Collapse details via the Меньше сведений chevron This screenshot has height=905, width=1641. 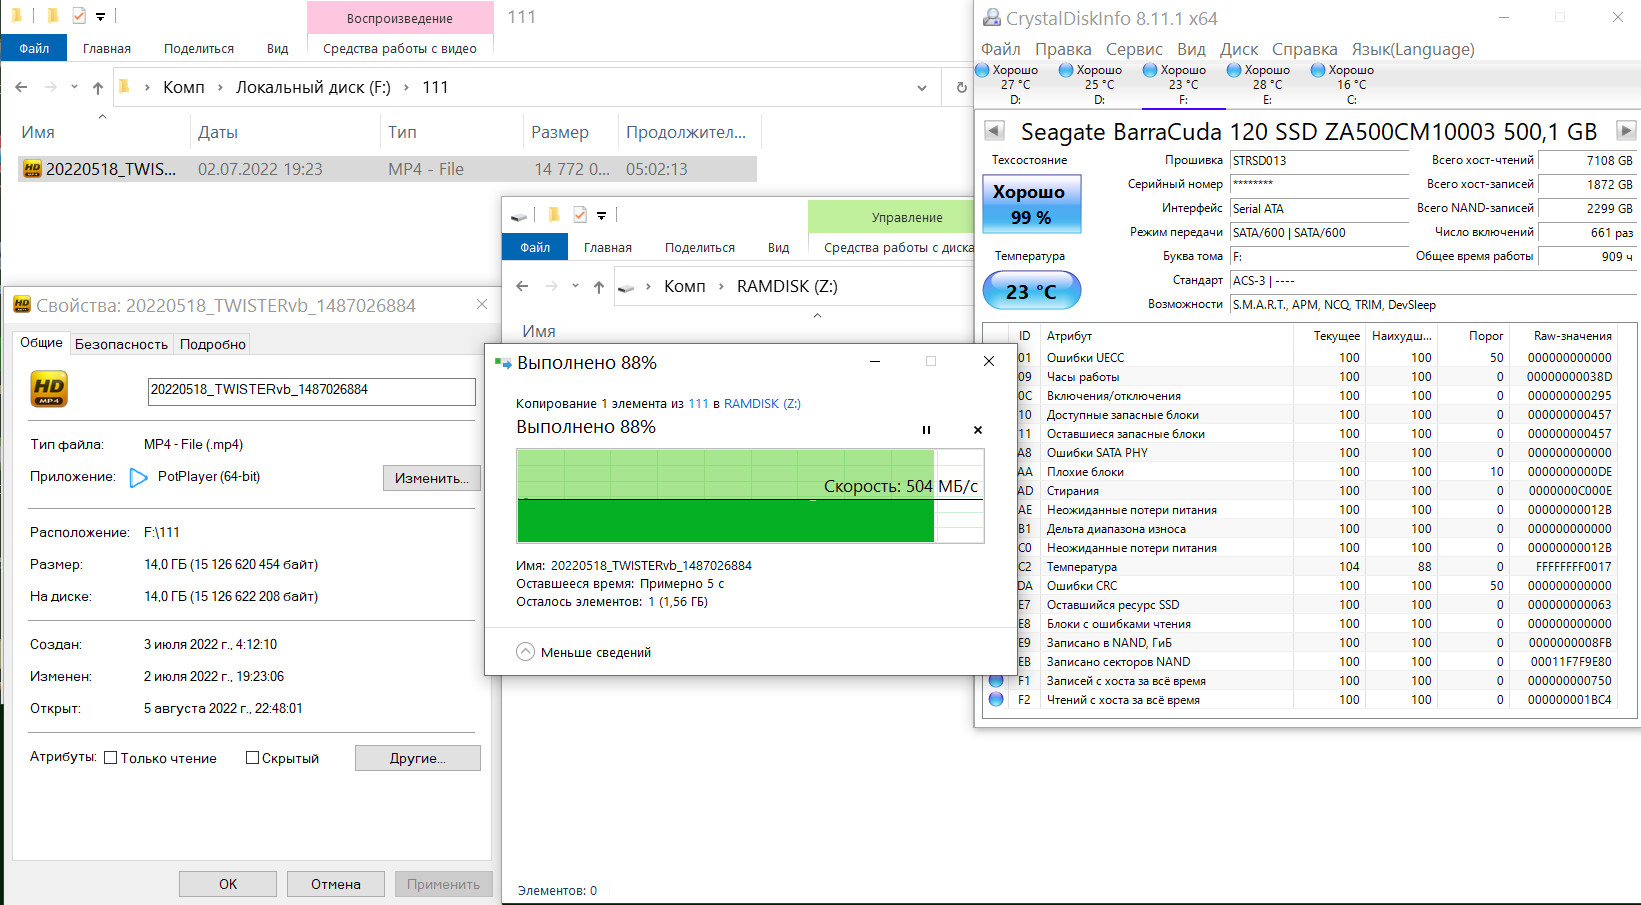525,652
